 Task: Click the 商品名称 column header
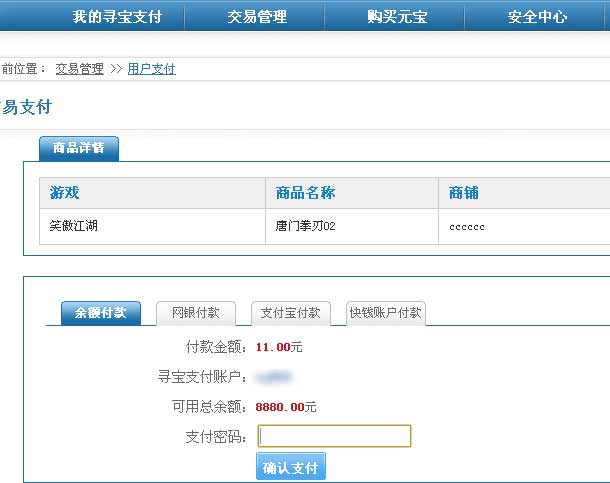point(305,193)
